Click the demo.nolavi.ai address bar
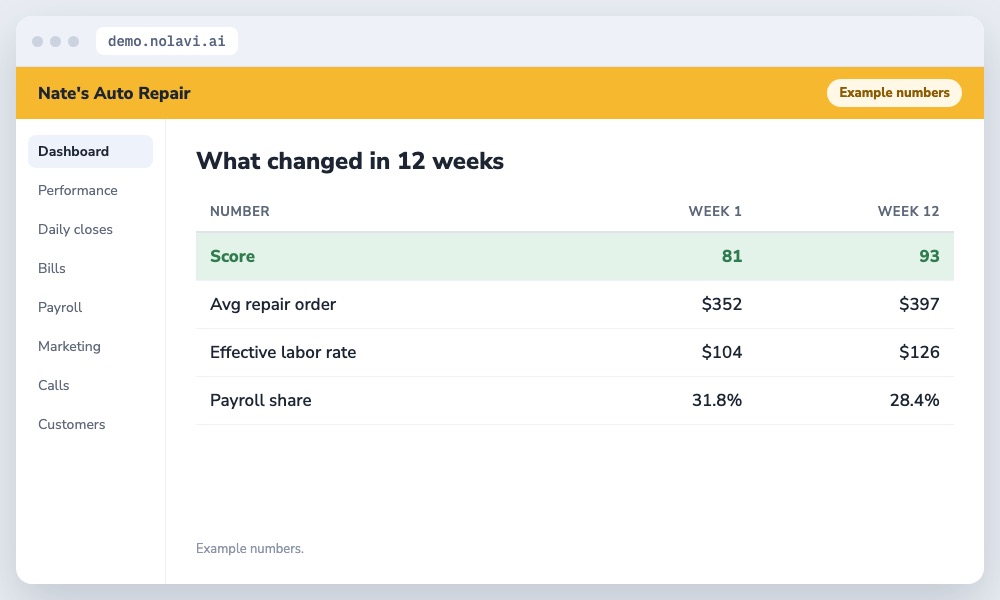 [166, 41]
